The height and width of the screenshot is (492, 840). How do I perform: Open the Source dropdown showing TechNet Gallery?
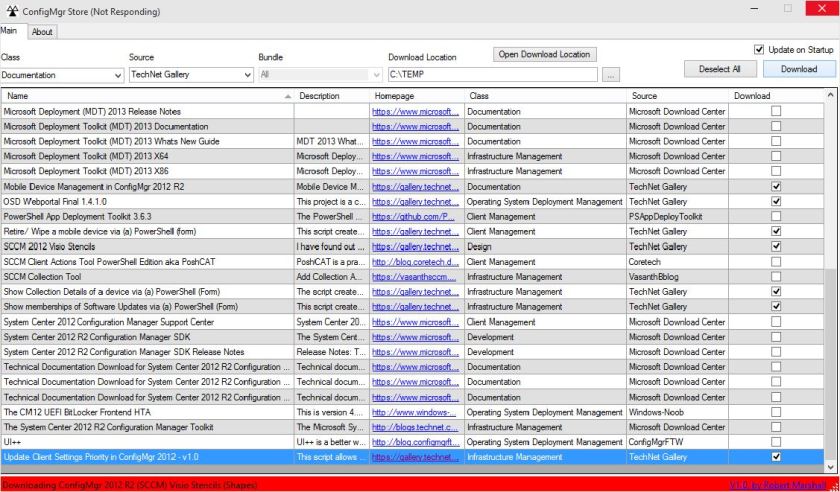[247, 74]
